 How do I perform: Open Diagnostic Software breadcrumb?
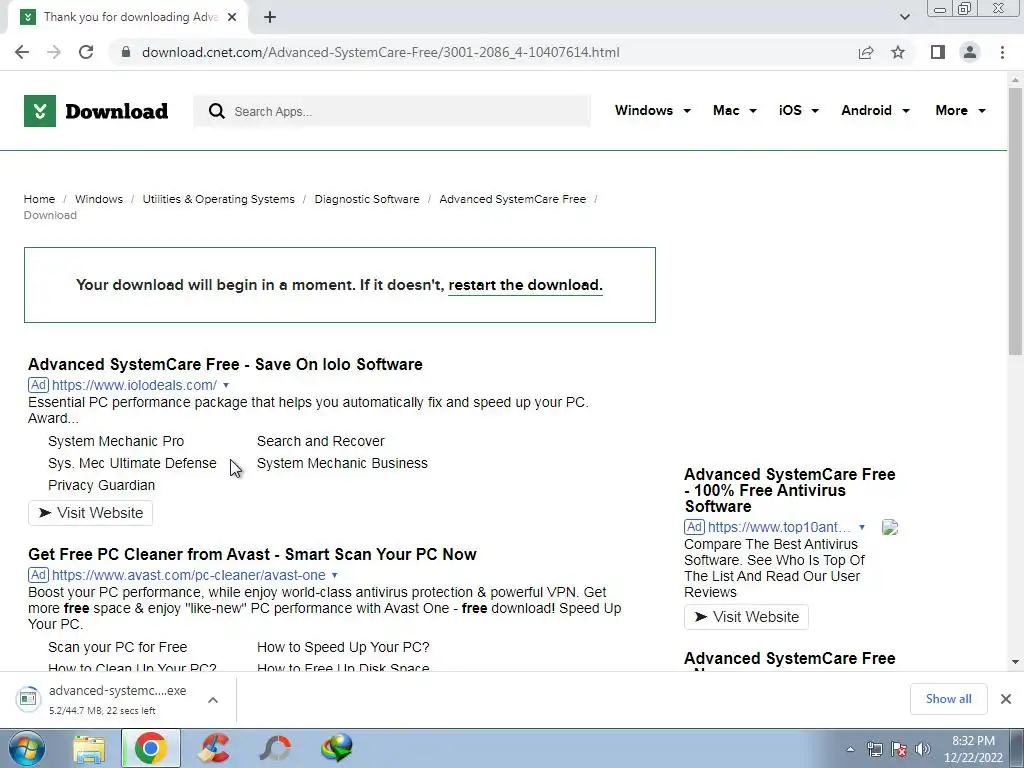(367, 199)
